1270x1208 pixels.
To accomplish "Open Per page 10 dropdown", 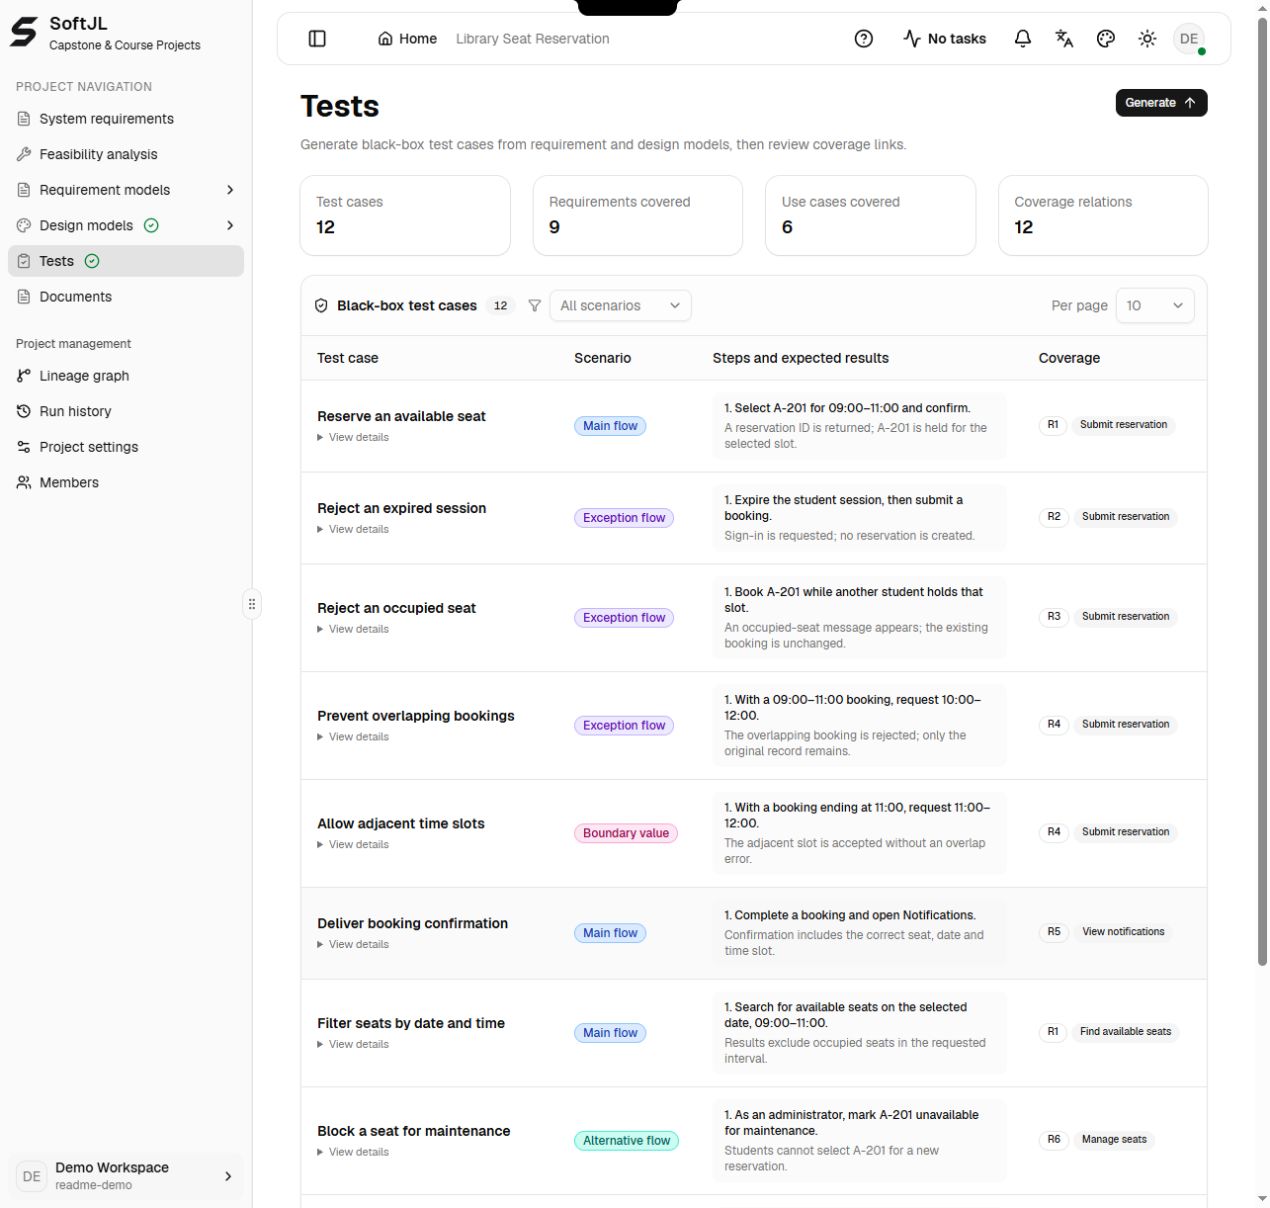I will click(1154, 306).
